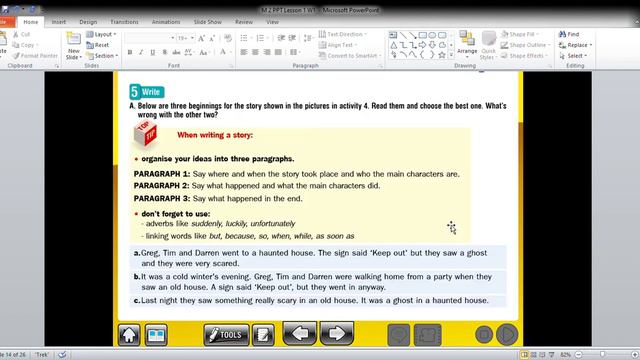Toggle Underline formatting

153,52
